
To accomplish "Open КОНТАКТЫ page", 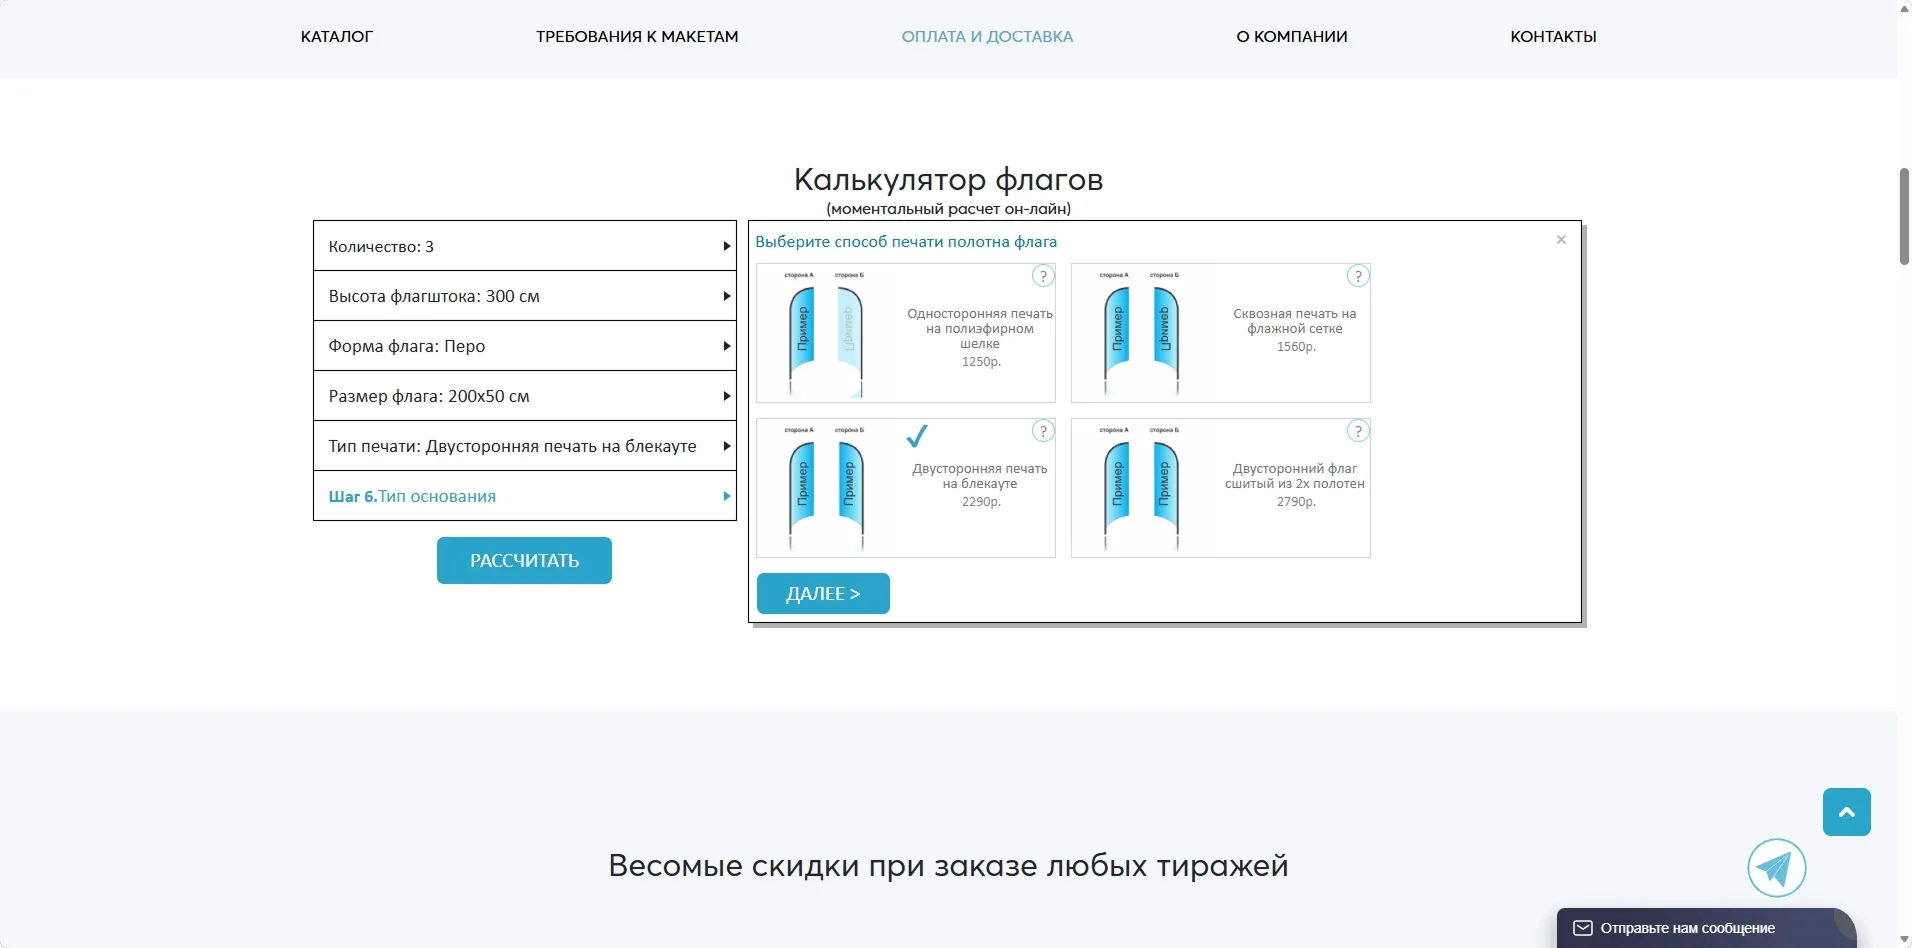I will (1553, 37).
